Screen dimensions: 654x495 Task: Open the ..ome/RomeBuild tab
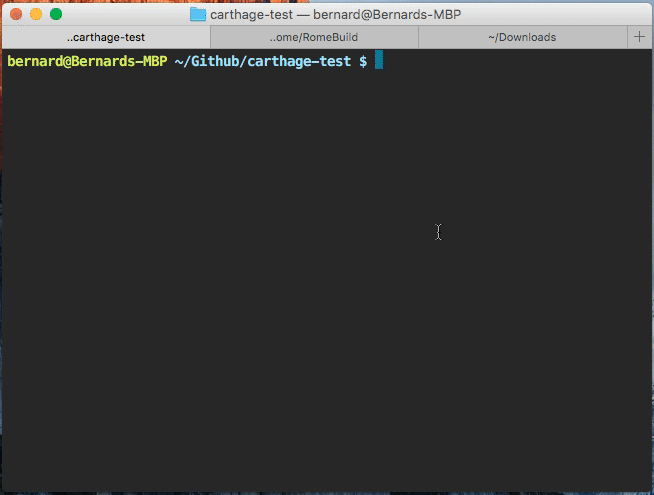click(x=314, y=37)
